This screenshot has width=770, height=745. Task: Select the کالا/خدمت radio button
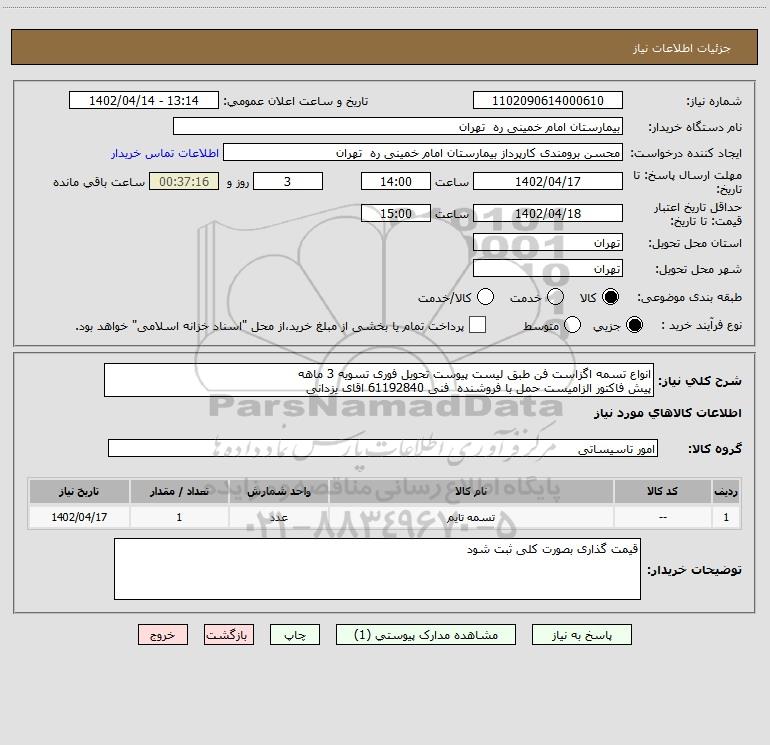pos(485,297)
